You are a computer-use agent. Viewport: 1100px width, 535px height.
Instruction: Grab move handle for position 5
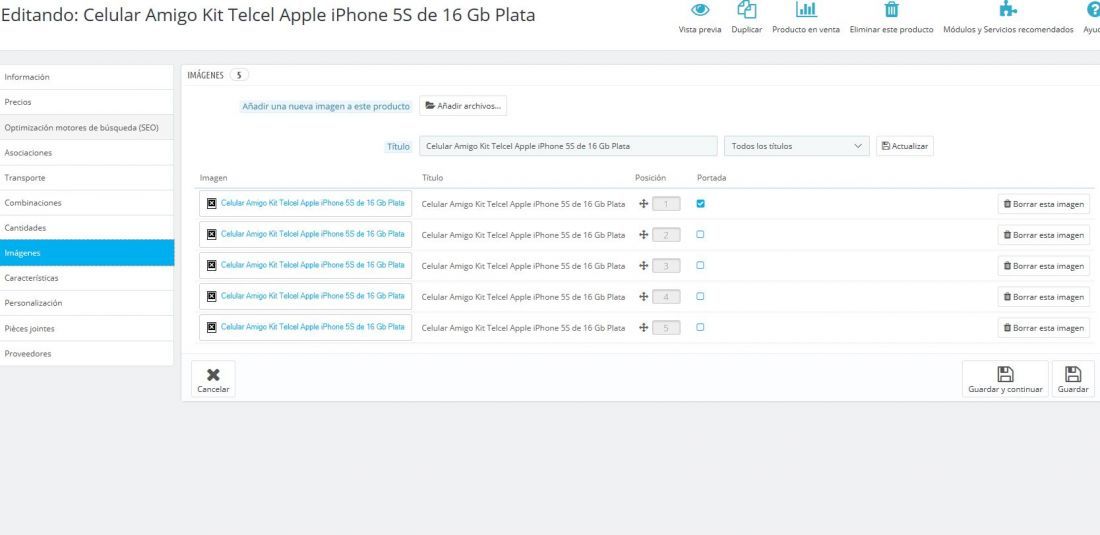[x=643, y=327]
